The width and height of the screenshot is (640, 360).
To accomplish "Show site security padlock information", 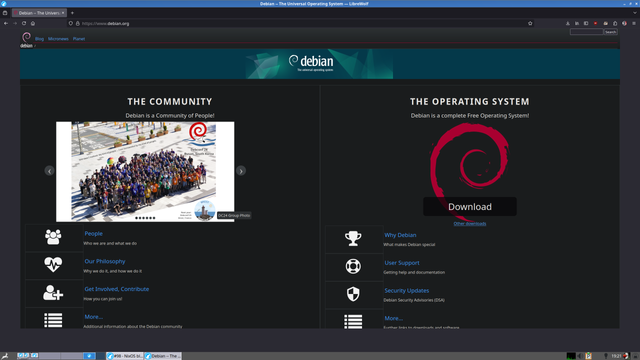I will tap(78, 23).
